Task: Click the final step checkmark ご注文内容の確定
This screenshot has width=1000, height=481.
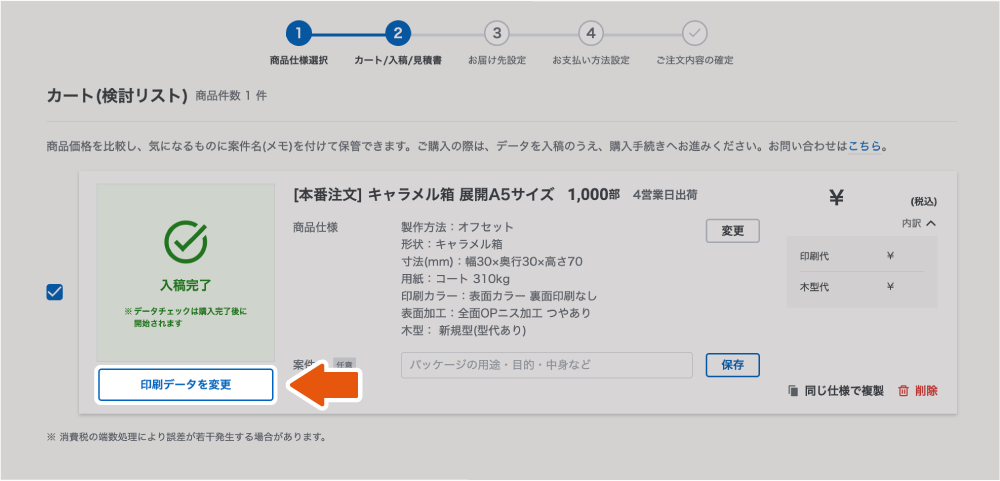Action: [695, 34]
